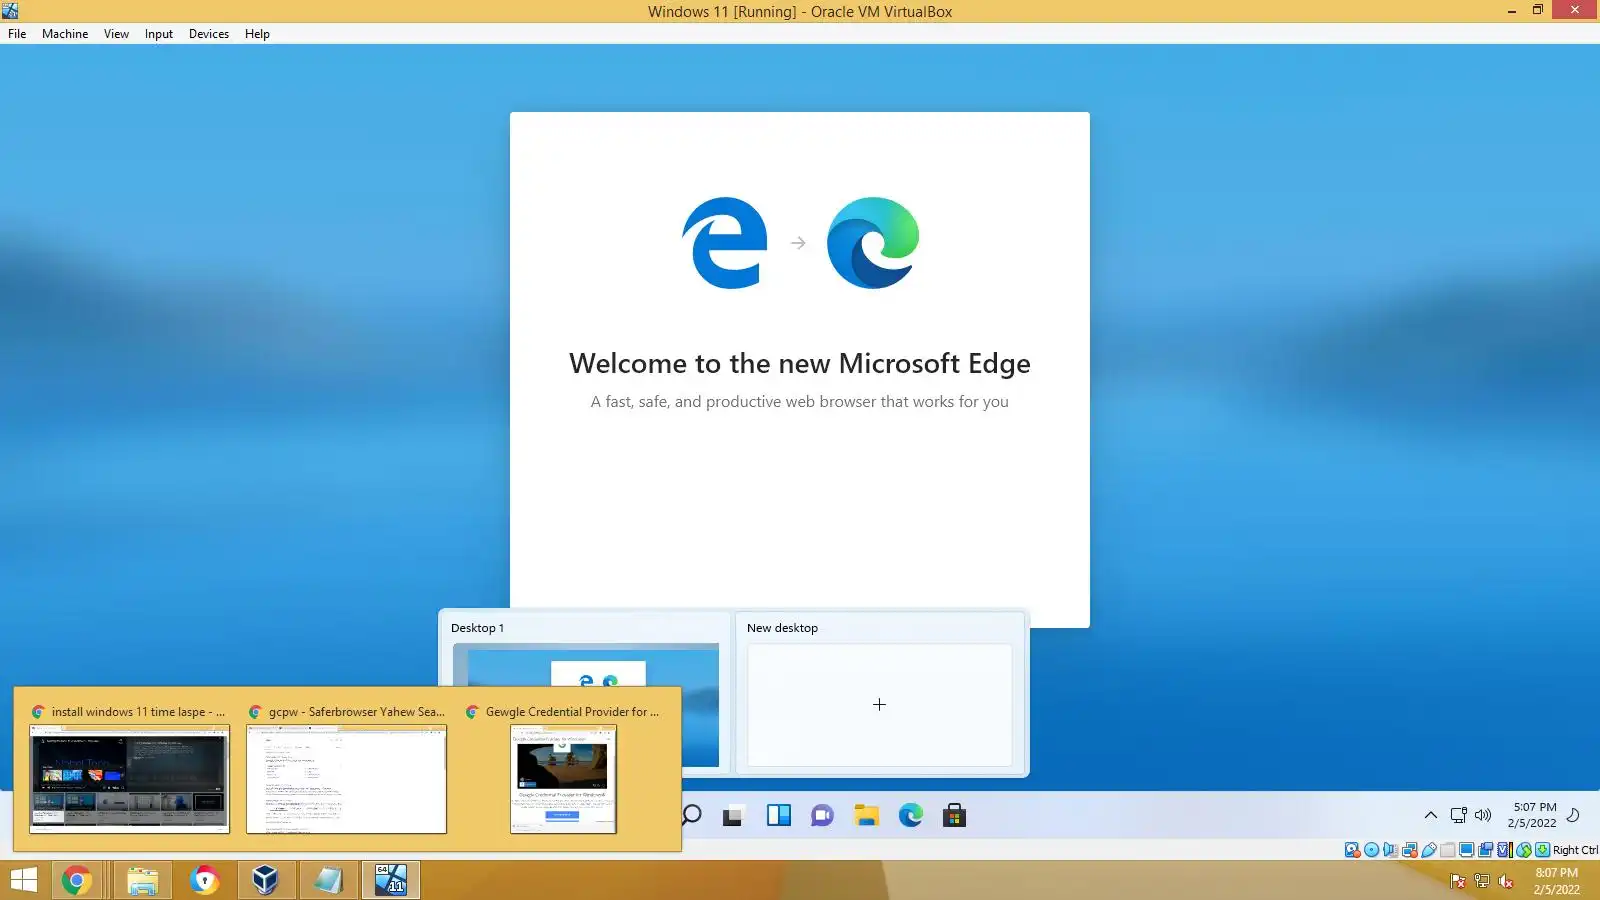Screen dimensions: 1600x900
Task: Expand hidden tray icons chevron in guest
Action: [1431, 815]
